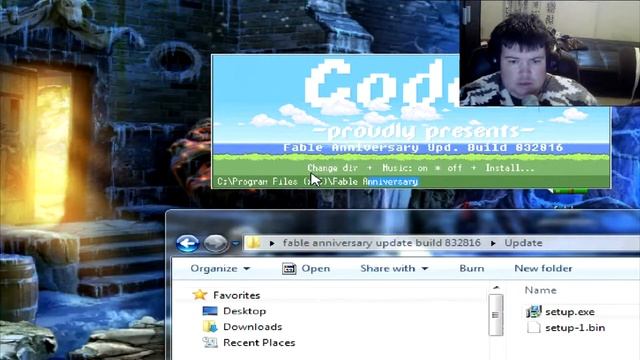Click the Recent Places icon
The width and height of the screenshot is (640, 360).
click(x=210, y=342)
